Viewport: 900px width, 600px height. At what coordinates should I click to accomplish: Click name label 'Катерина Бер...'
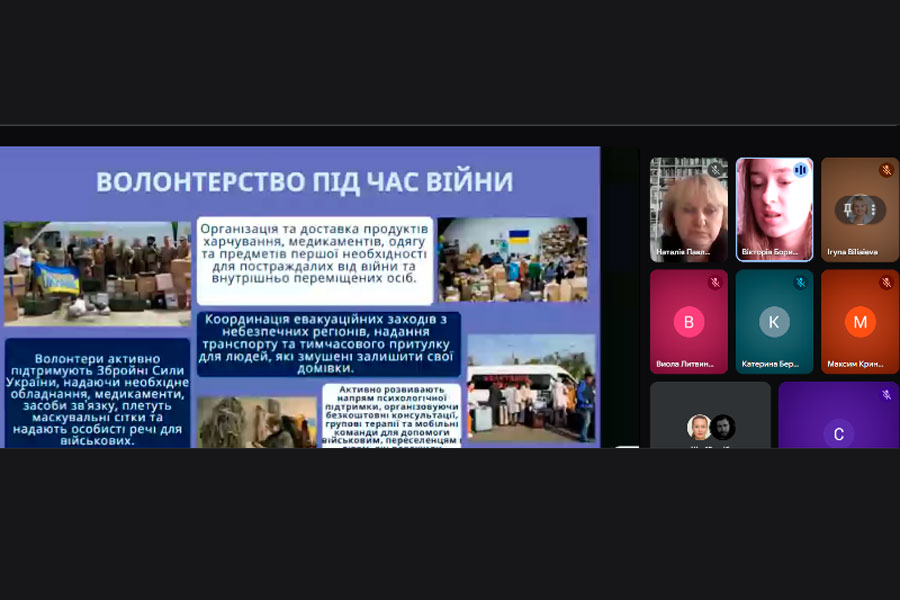click(770, 364)
